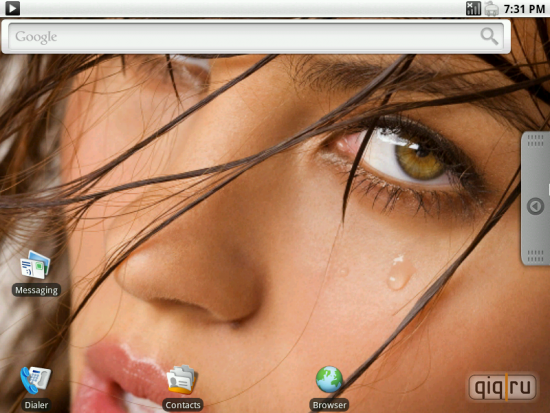Launch the Dialer phone icon
The height and width of the screenshot is (413, 550).
[35, 380]
